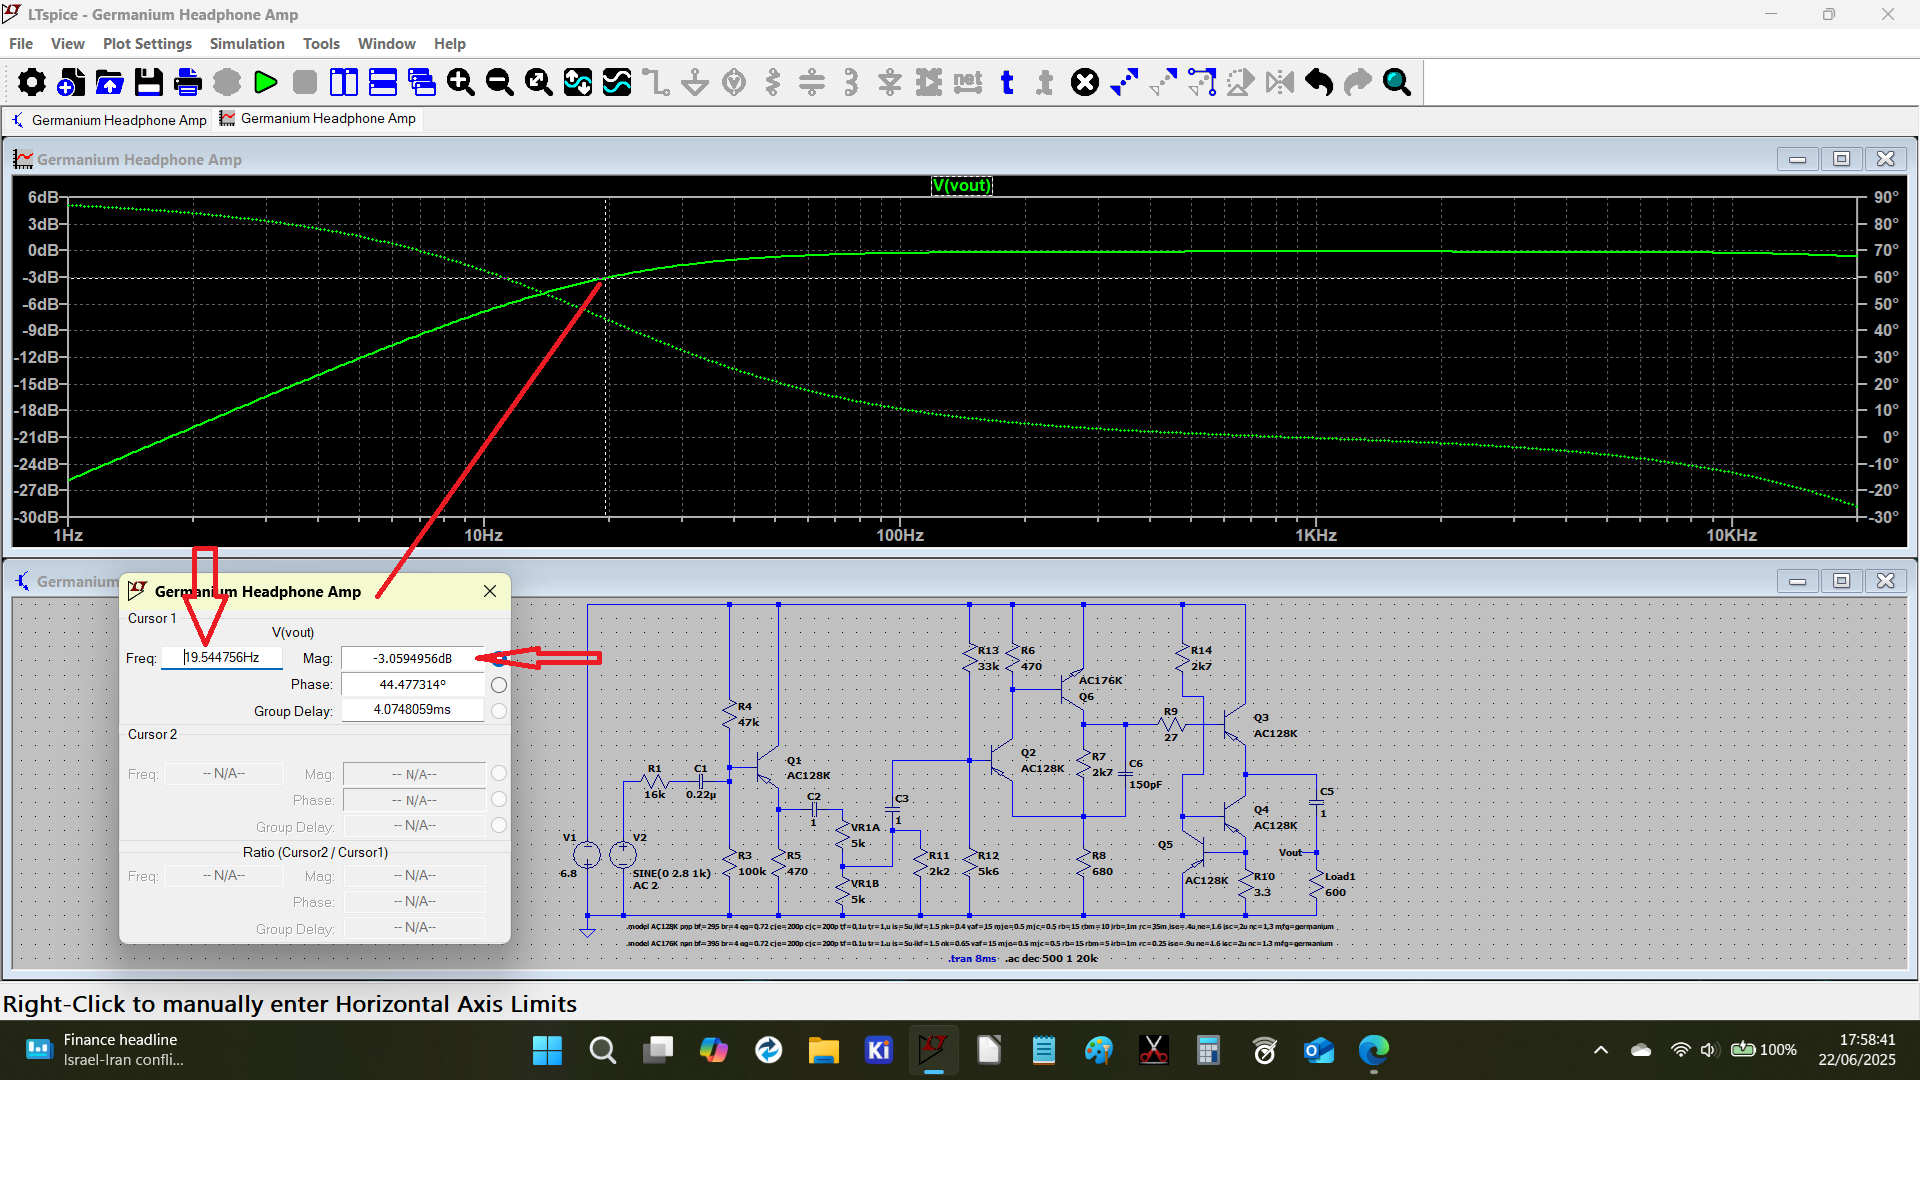Click the 100Hz label on frequency axis
1920x1177 pixels.
(899, 535)
